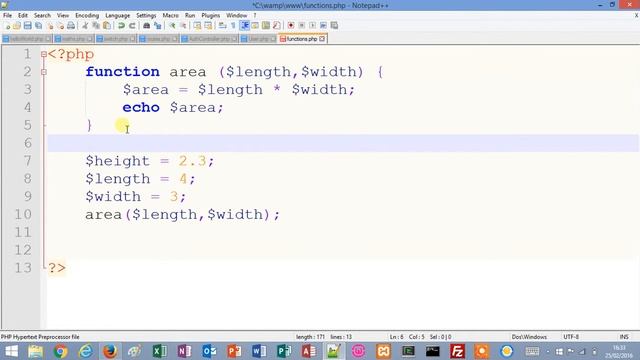Click the INS insert mode indicator
Viewport: 640px width, 360px height.
pyautogui.click(x=624, y=337)
